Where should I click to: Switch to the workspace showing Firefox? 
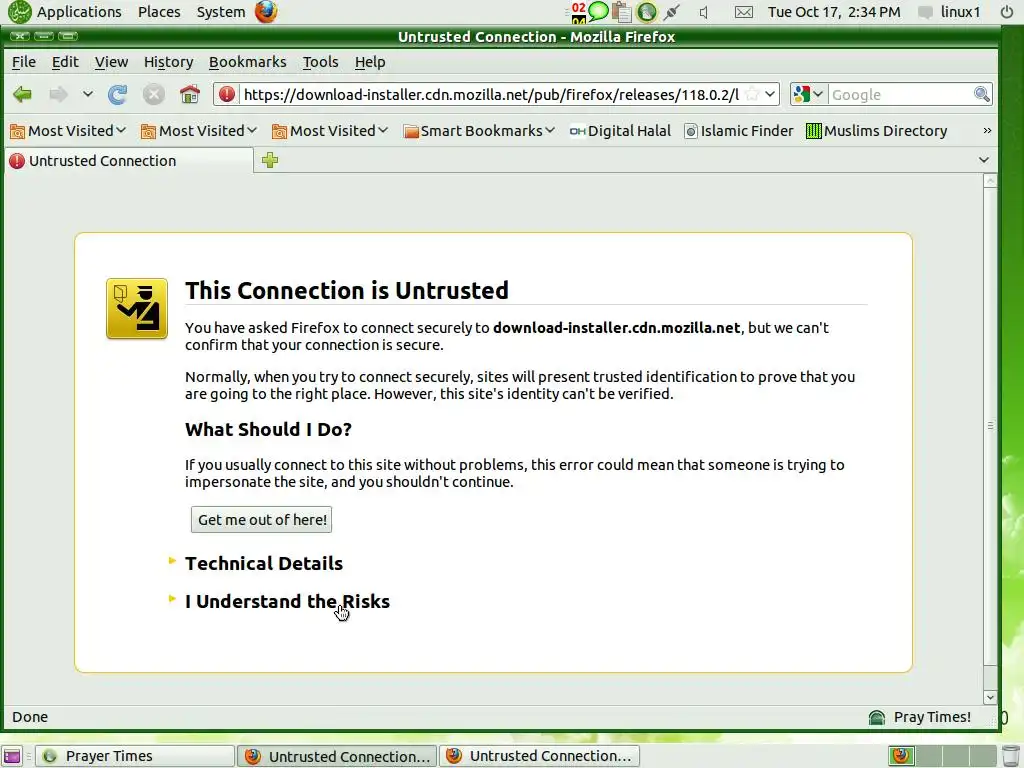pos(901,756)
